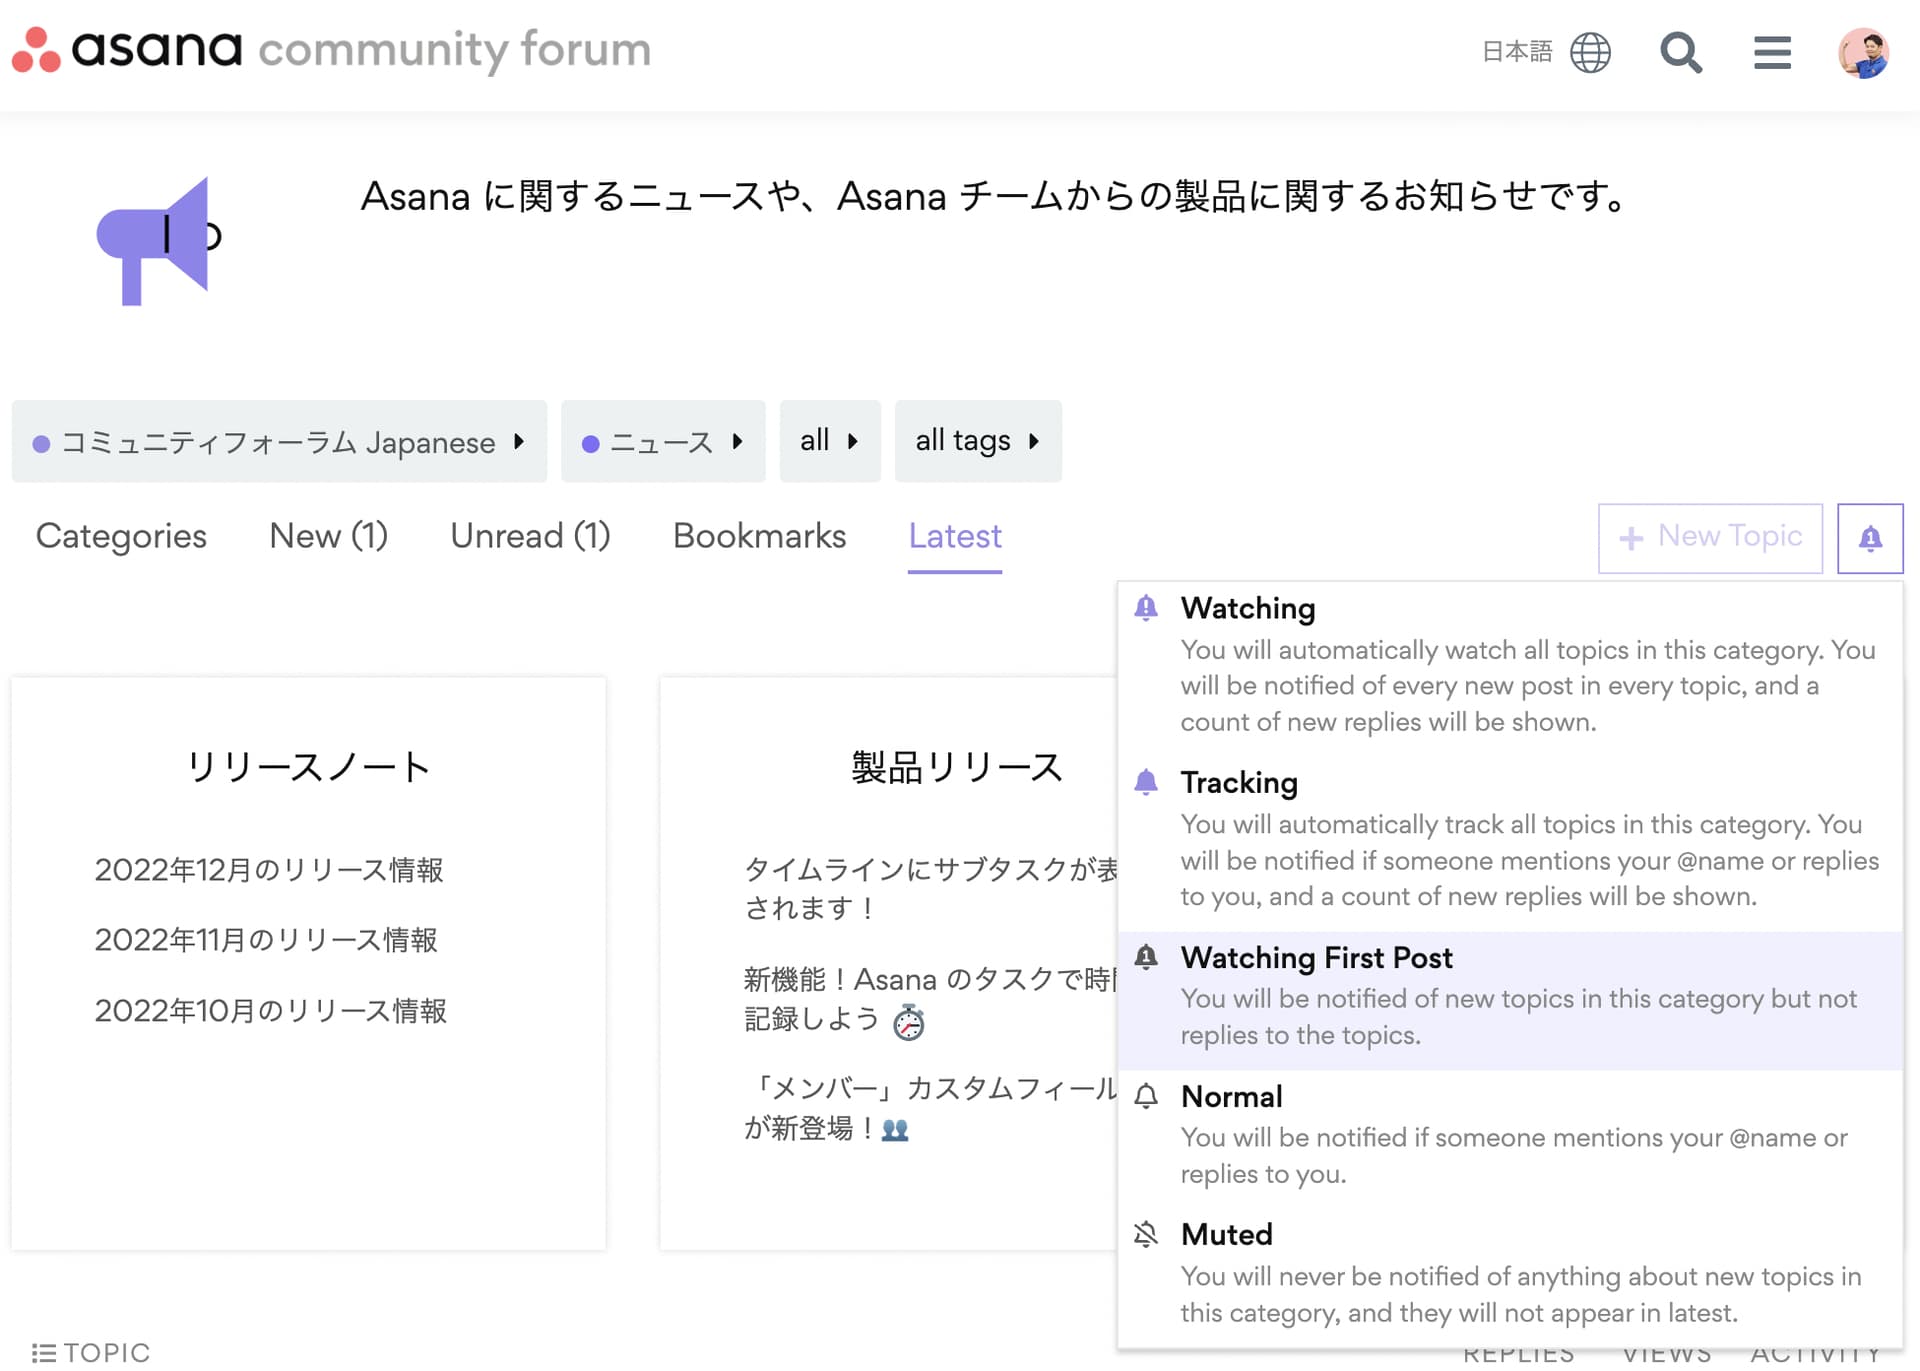Click the user profile avatar
Viewport: 1920px width, 1371px height.
1863,52
